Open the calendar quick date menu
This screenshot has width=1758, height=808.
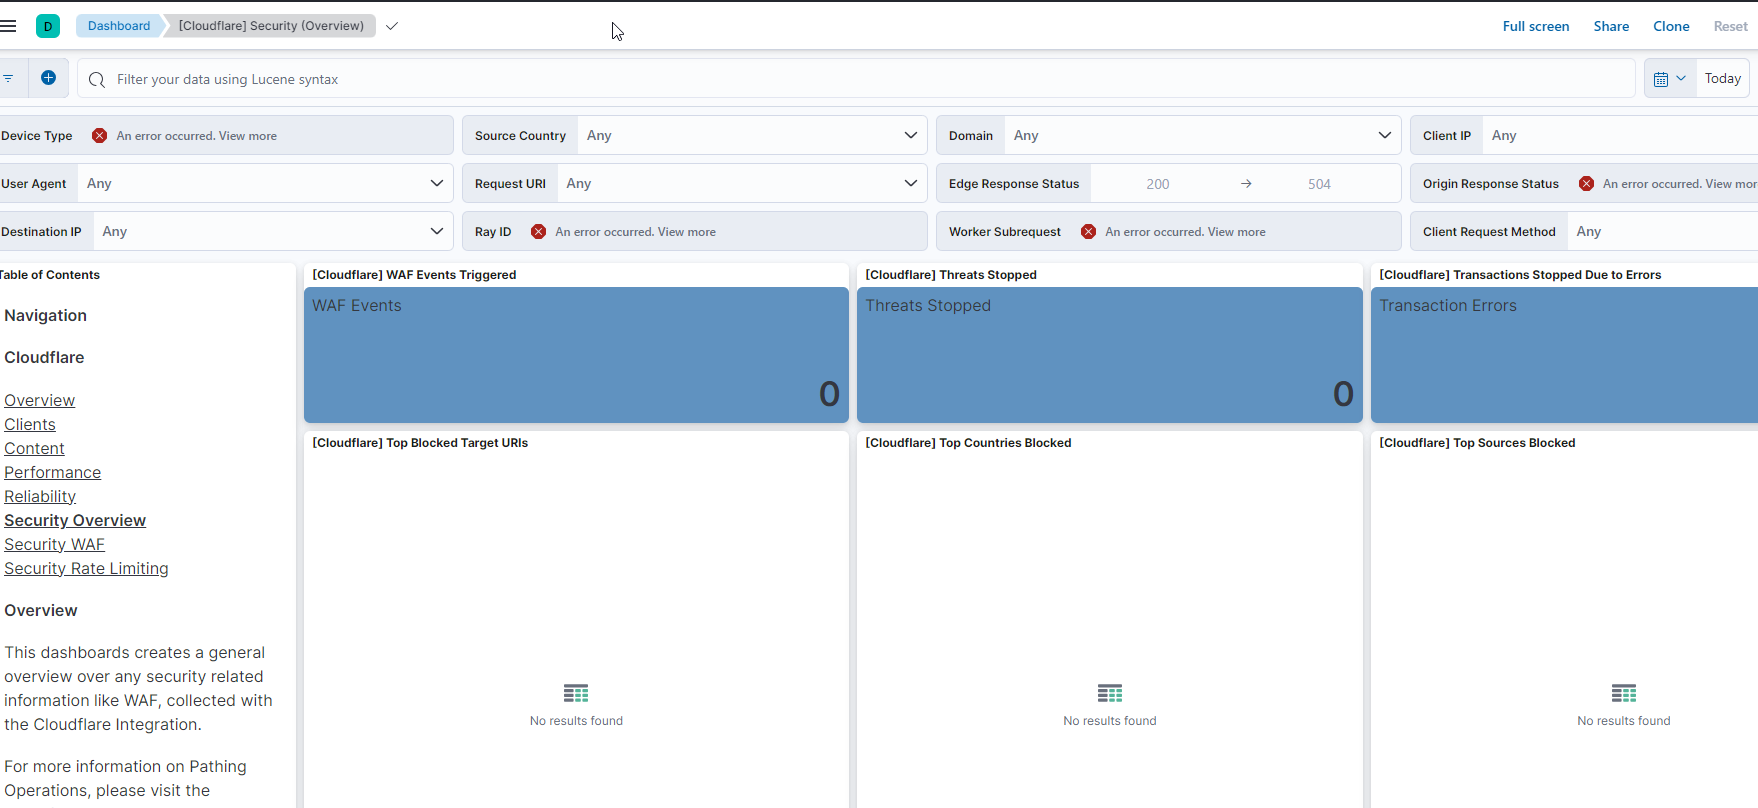point(1670,79)
